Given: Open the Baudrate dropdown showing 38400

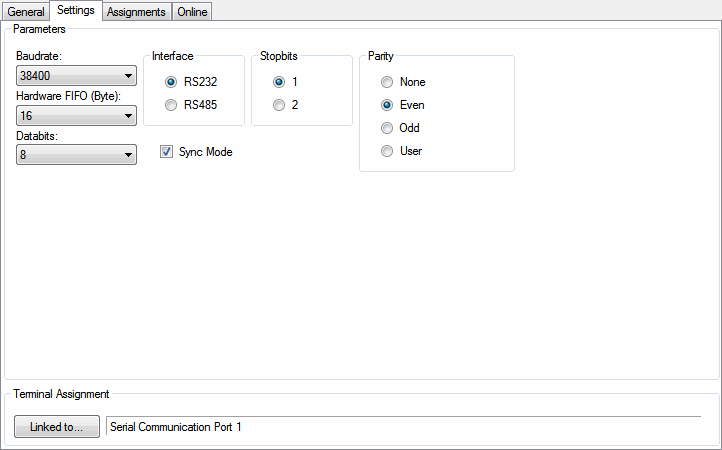Looking at the screenshot, I should point(76,76).
